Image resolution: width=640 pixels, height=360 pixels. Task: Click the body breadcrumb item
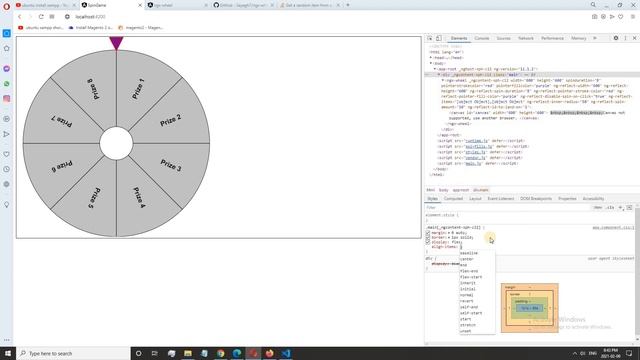point(443,190)
